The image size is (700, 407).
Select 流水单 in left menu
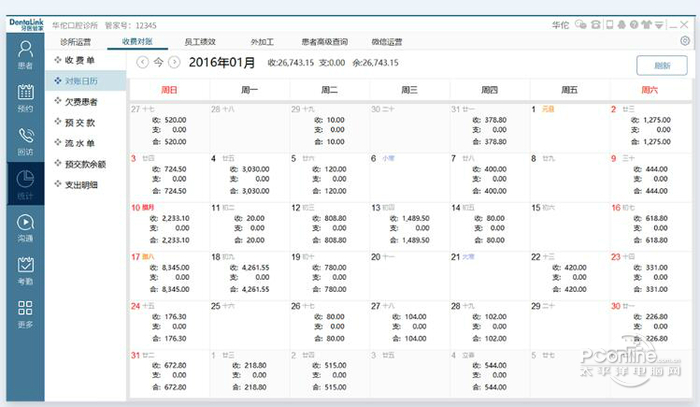[86, 143]
